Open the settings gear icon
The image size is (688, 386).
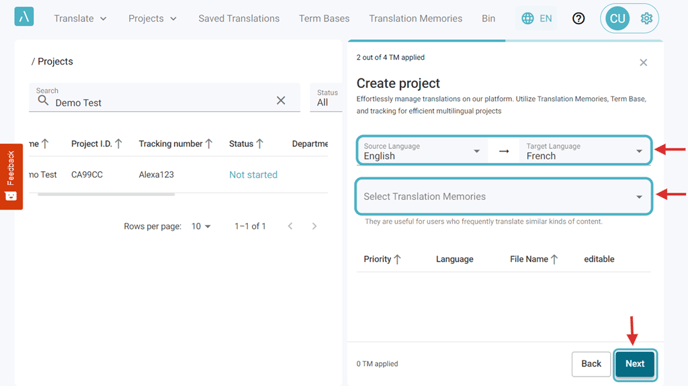pos(646,18)
